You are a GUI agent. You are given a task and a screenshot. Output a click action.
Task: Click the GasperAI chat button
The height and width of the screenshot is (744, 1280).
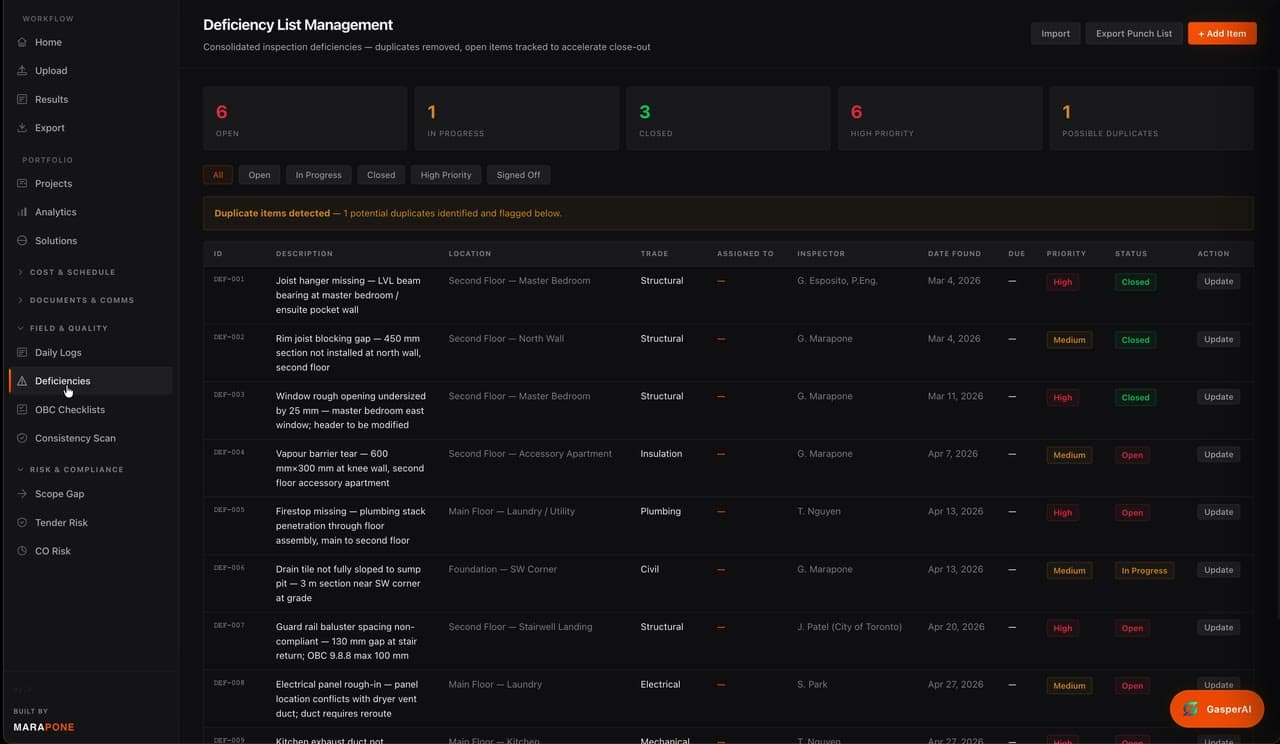pyautogui.click(x=1217, y=709)
